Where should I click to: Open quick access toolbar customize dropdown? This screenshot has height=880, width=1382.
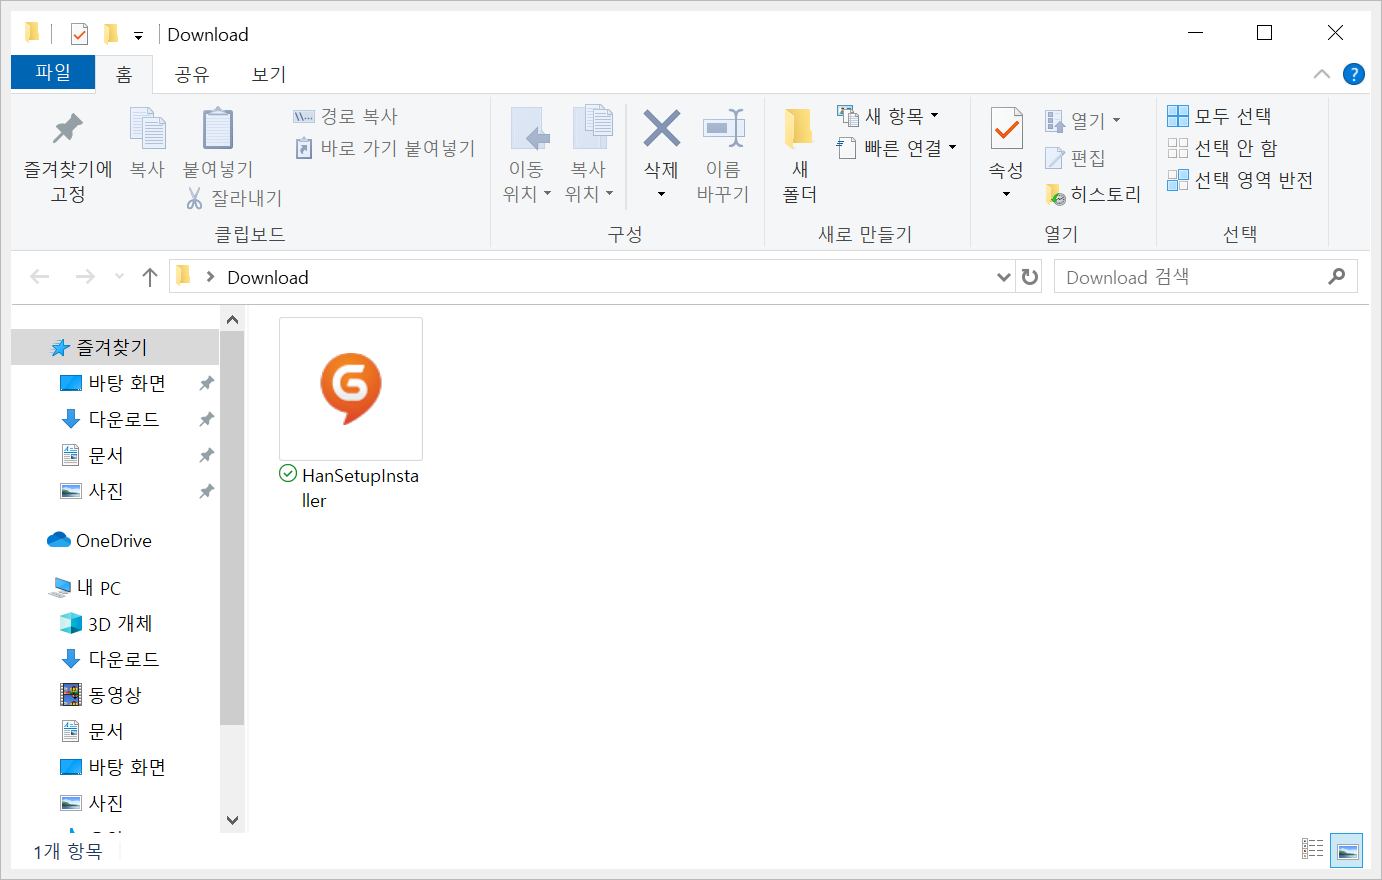138,35
